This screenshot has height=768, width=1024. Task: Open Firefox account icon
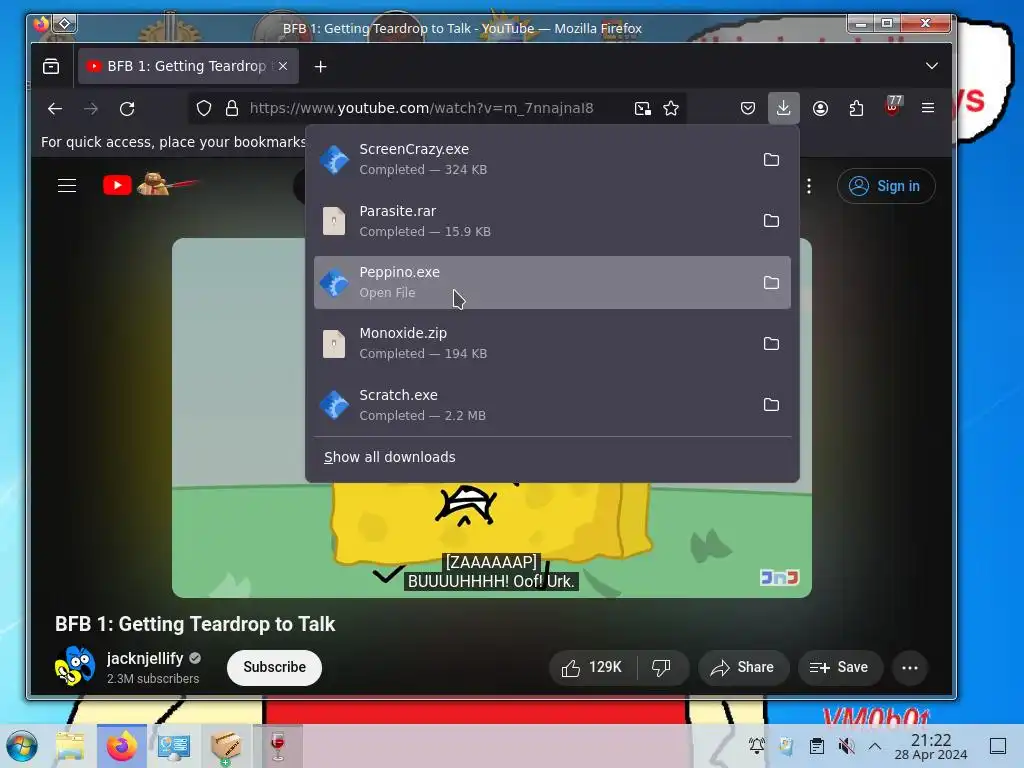click(820, 108)
